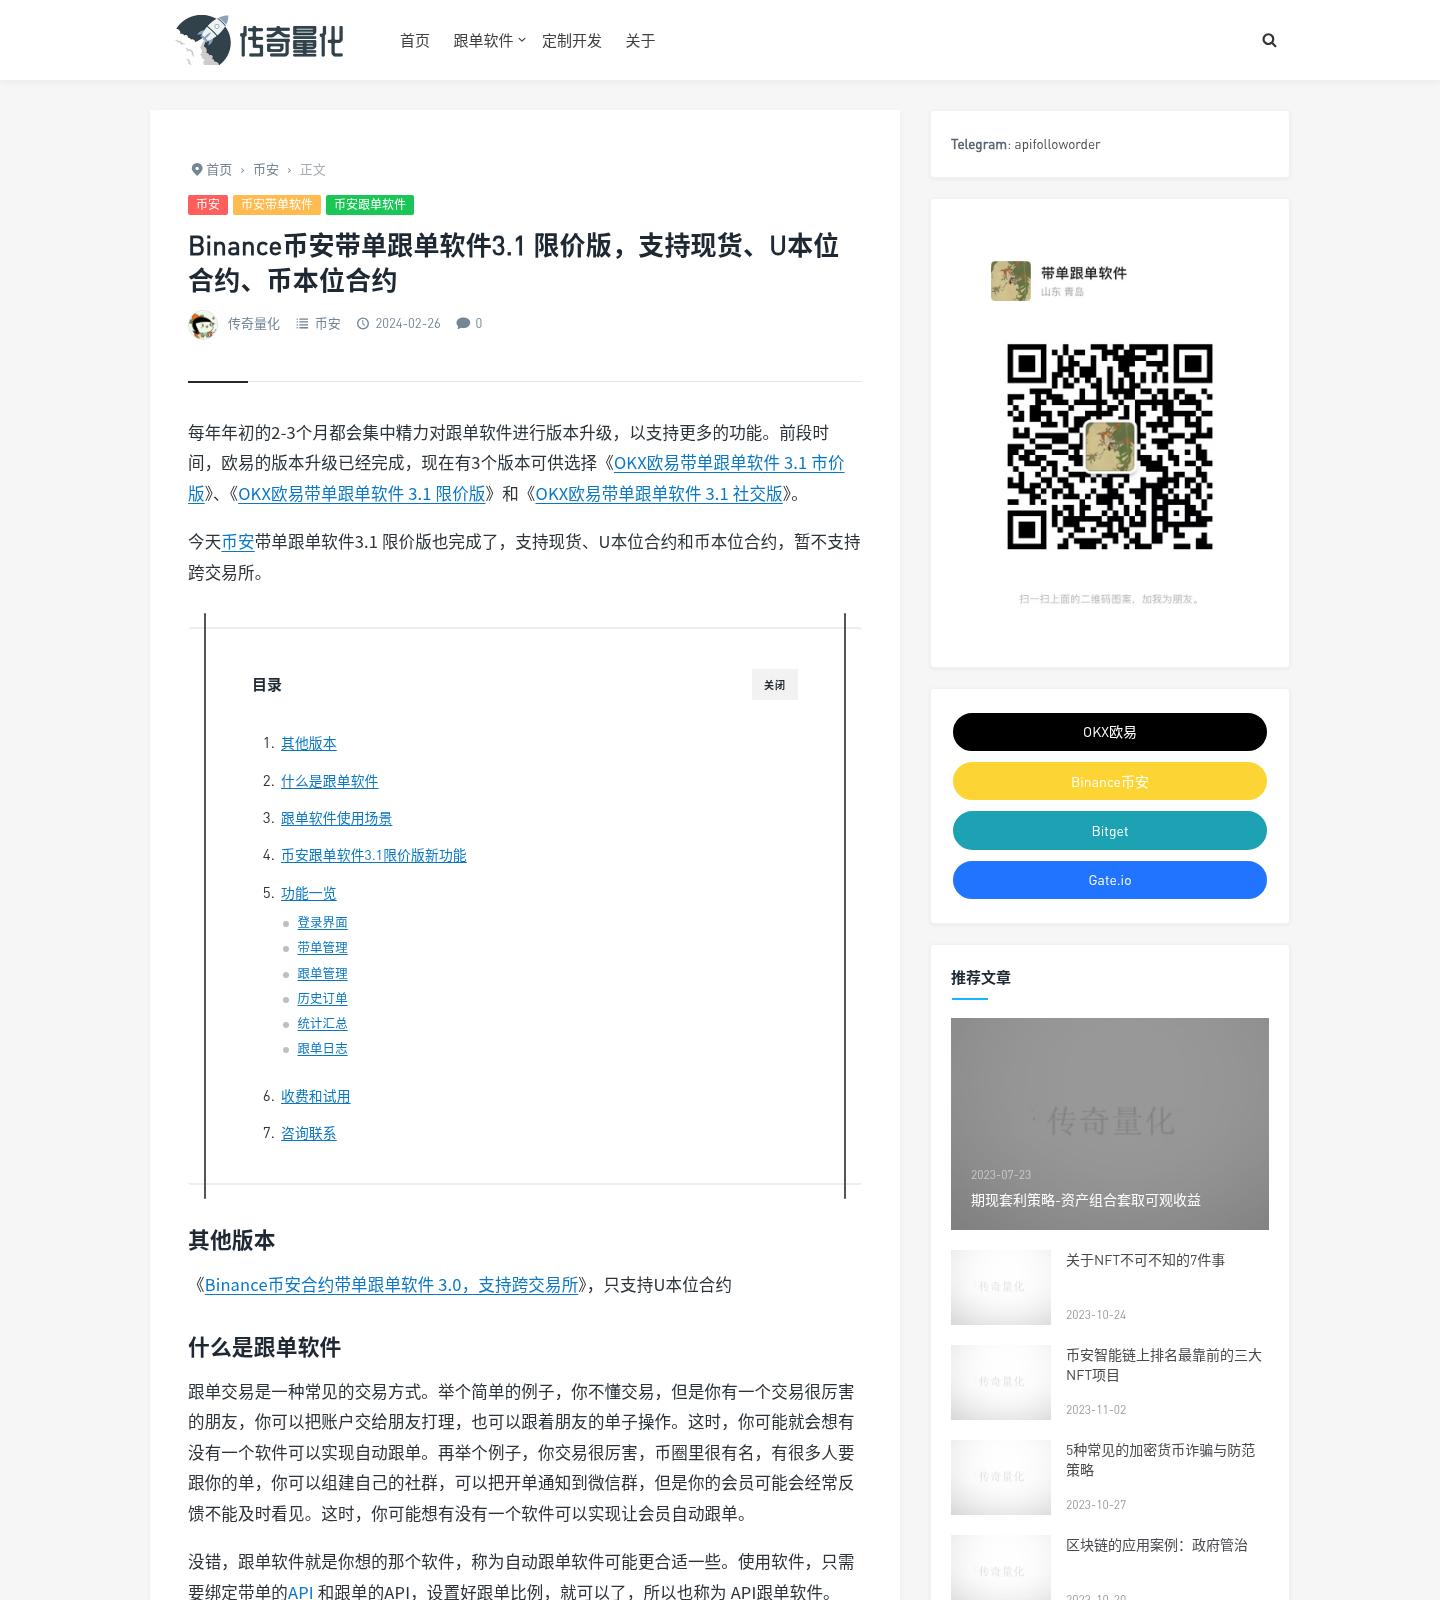Jump to 功能一览 in contents
Image resolution: width=1440 pixels, height=1600 pixels.
309,894
